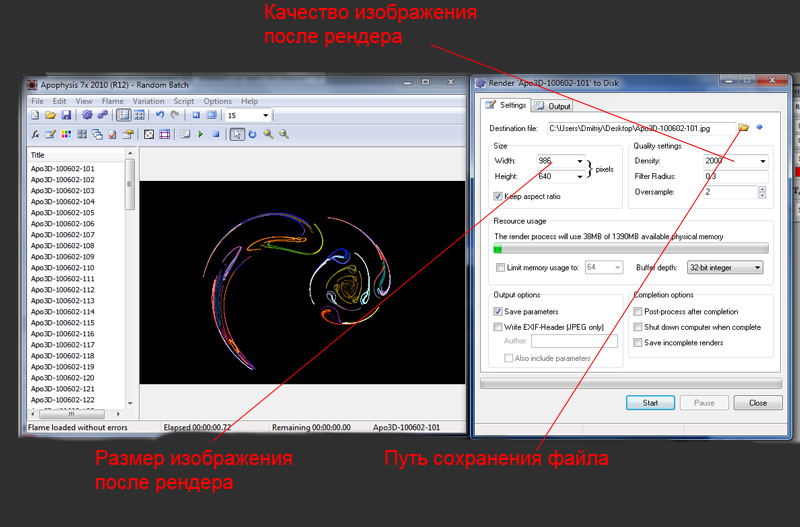Click the blue arrow beside the destination folder icon

coord(759,128)
